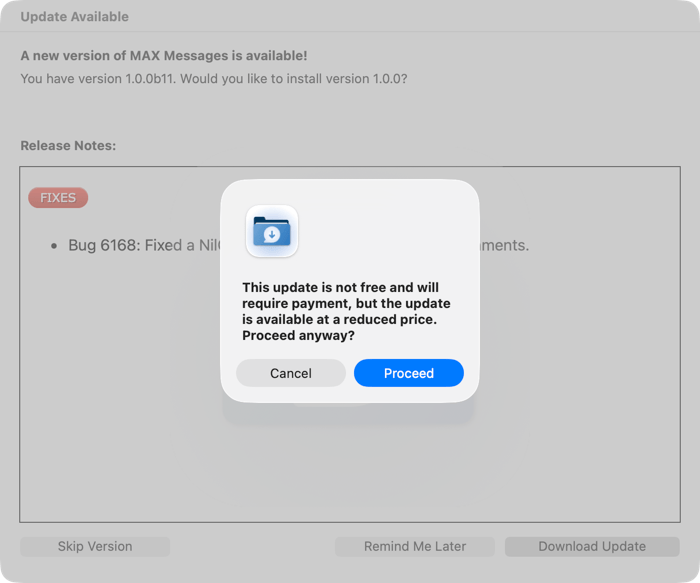700x583 pixels.
Task: Click the 'Release Notes:' label
Action: click(x=68, y=146)
